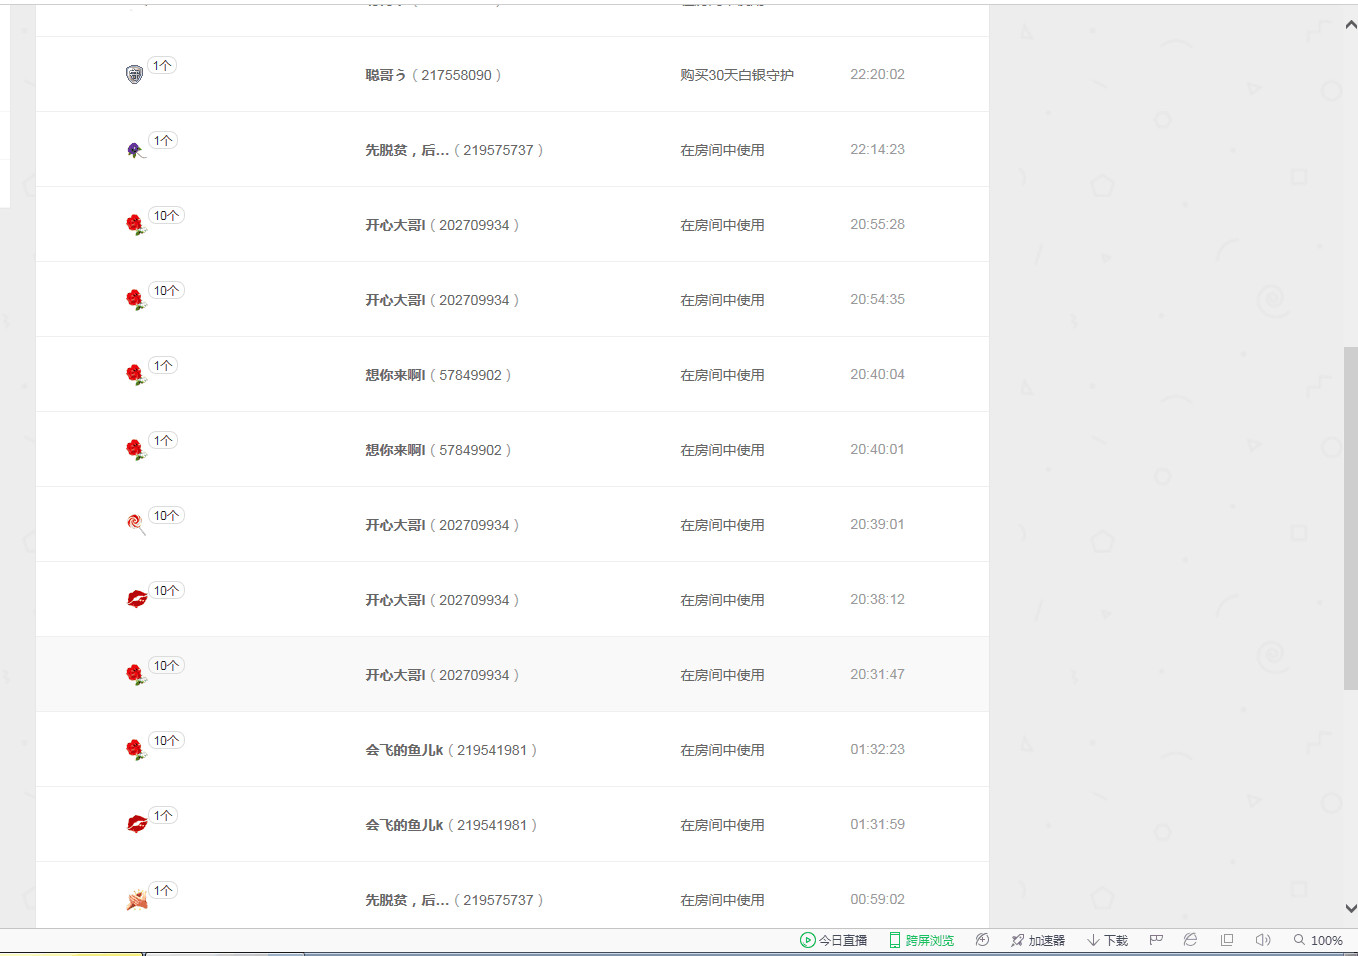1358x956 pixels.
Task: Click the timestamp 01:32:23
Action: (877, 749)
